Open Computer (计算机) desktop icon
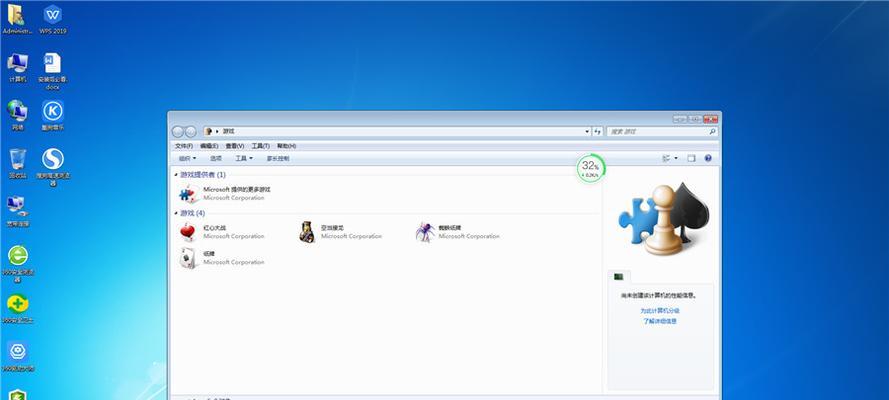The height and width of the screenshot is (400, 889). [x=18, y=68]
